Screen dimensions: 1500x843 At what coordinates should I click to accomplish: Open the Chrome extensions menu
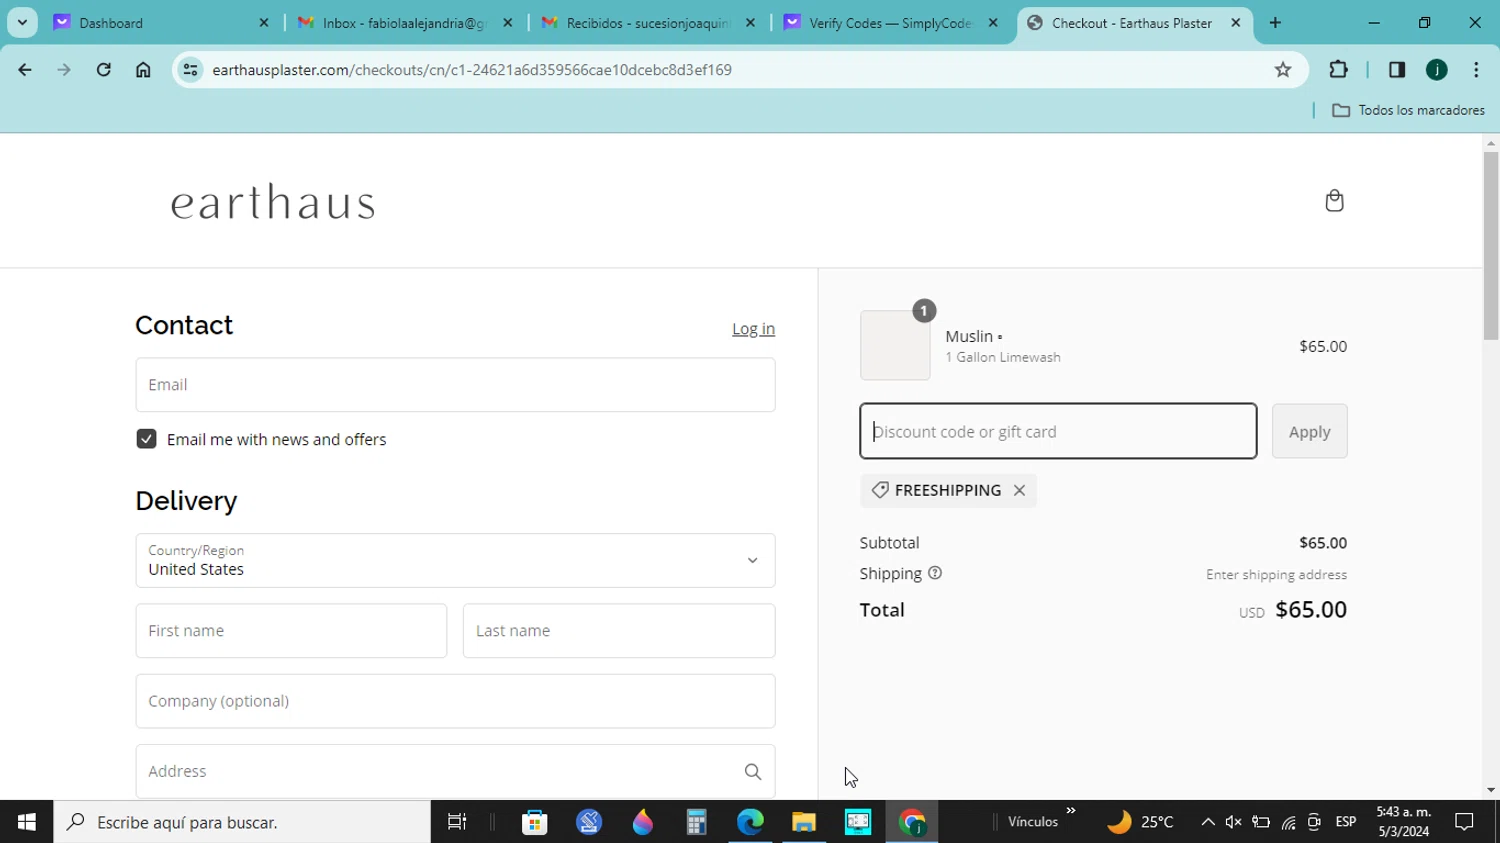pos(1338,70)
